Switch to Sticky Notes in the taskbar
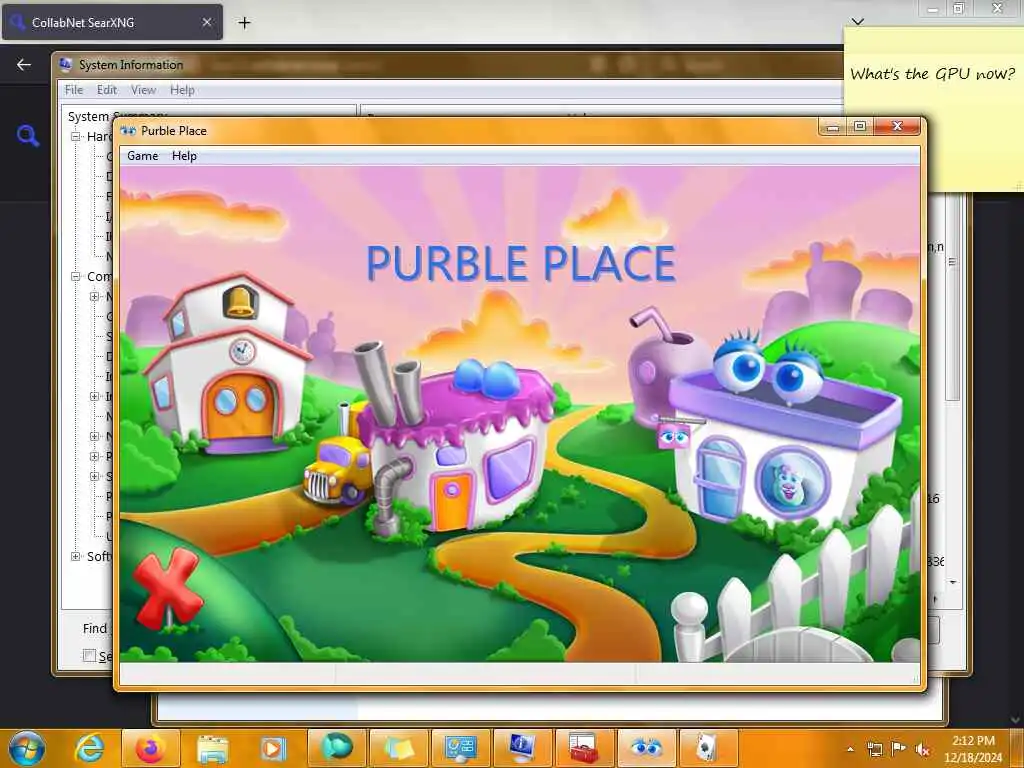Viewport: 1024px width, 768px height. [x=398, y=748]
